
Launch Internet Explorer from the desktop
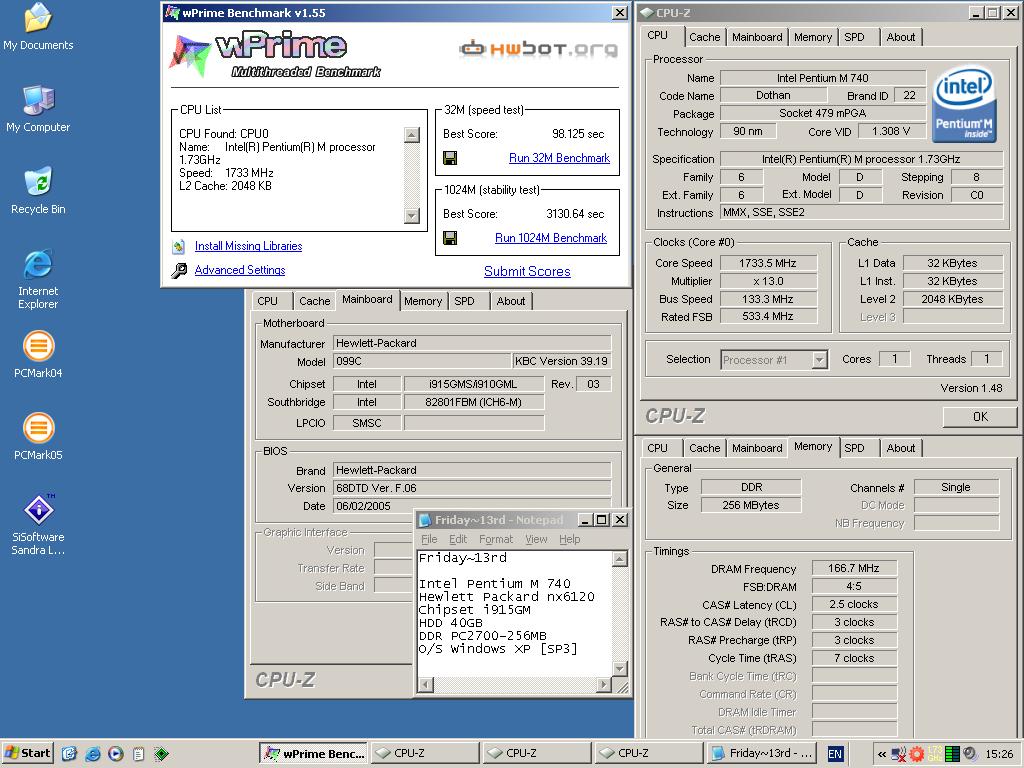pyautogui.click(x=38, y=278)
